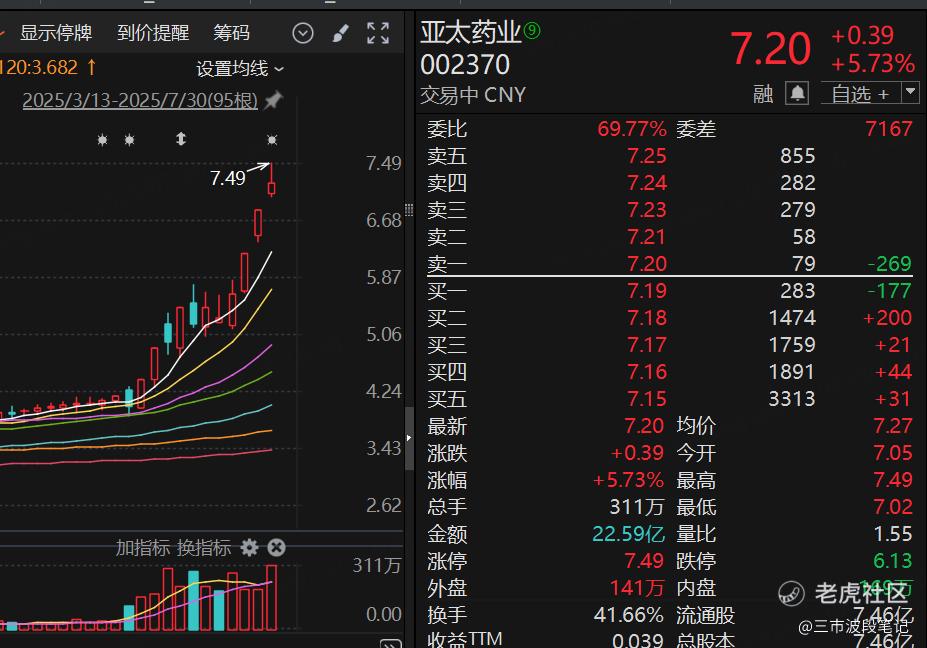Click the up-down arrow chart marker
The image size is (927, 648).
click(181, 139)
